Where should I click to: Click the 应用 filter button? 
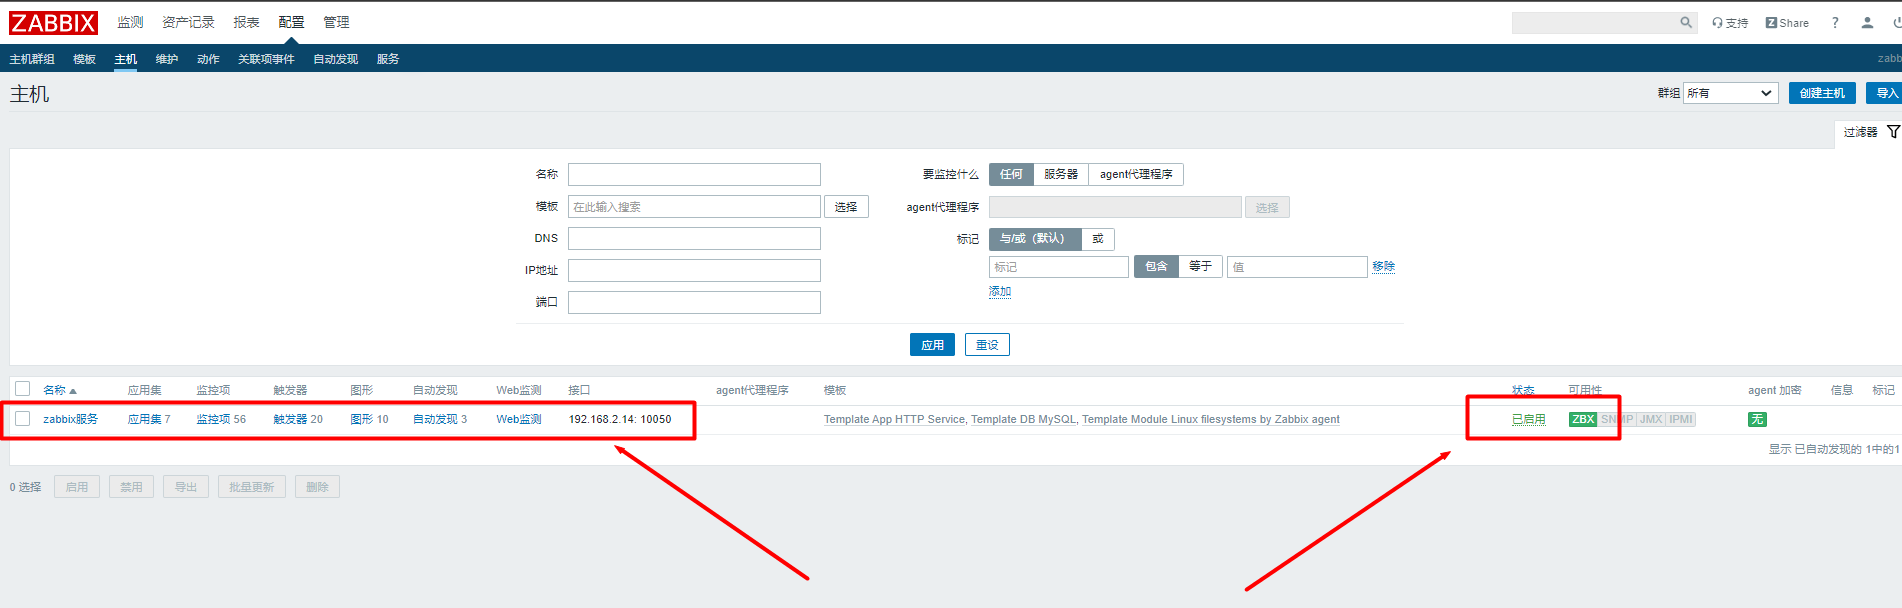[932, 345]
